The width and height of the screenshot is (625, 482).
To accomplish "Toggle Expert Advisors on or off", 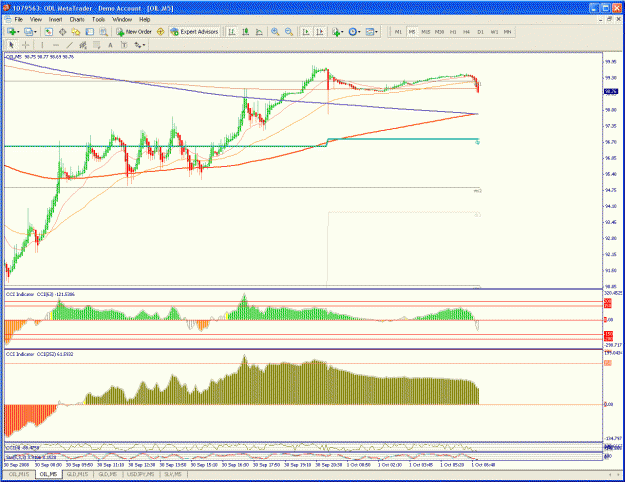I will (195, 32).
